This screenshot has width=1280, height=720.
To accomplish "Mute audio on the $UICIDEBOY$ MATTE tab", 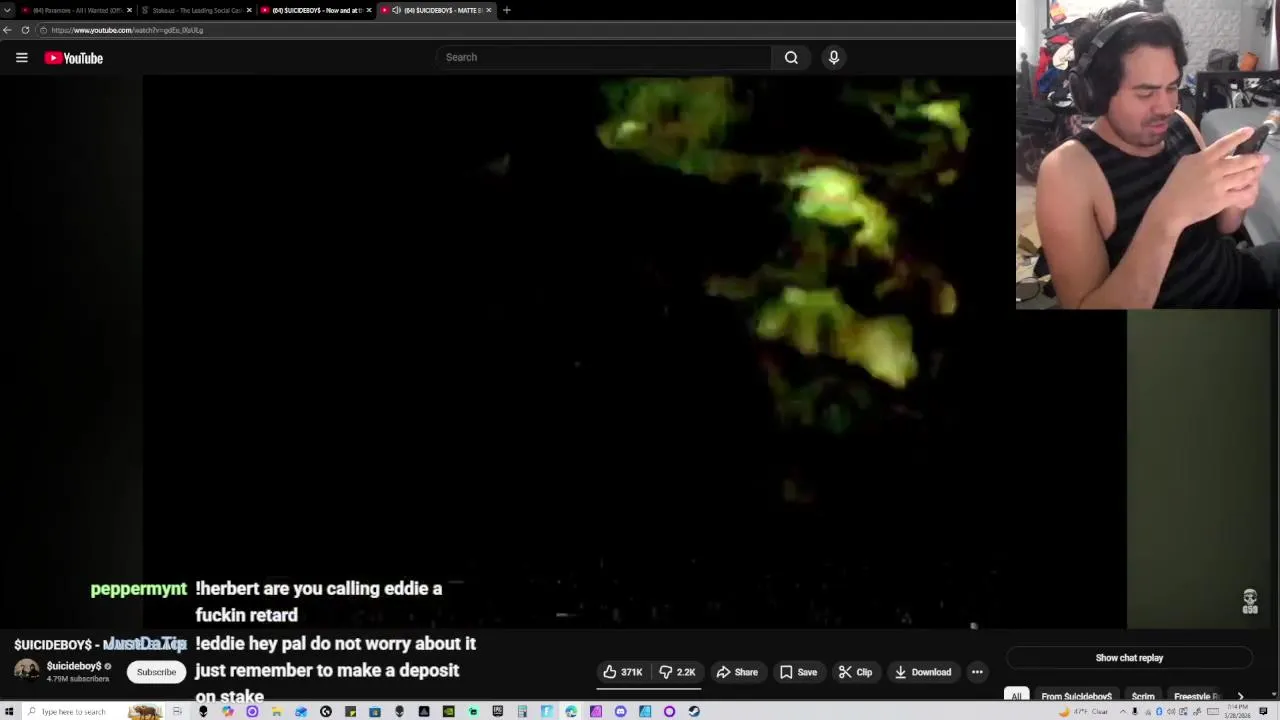I will pyautogui.click(x=397, y=10).
